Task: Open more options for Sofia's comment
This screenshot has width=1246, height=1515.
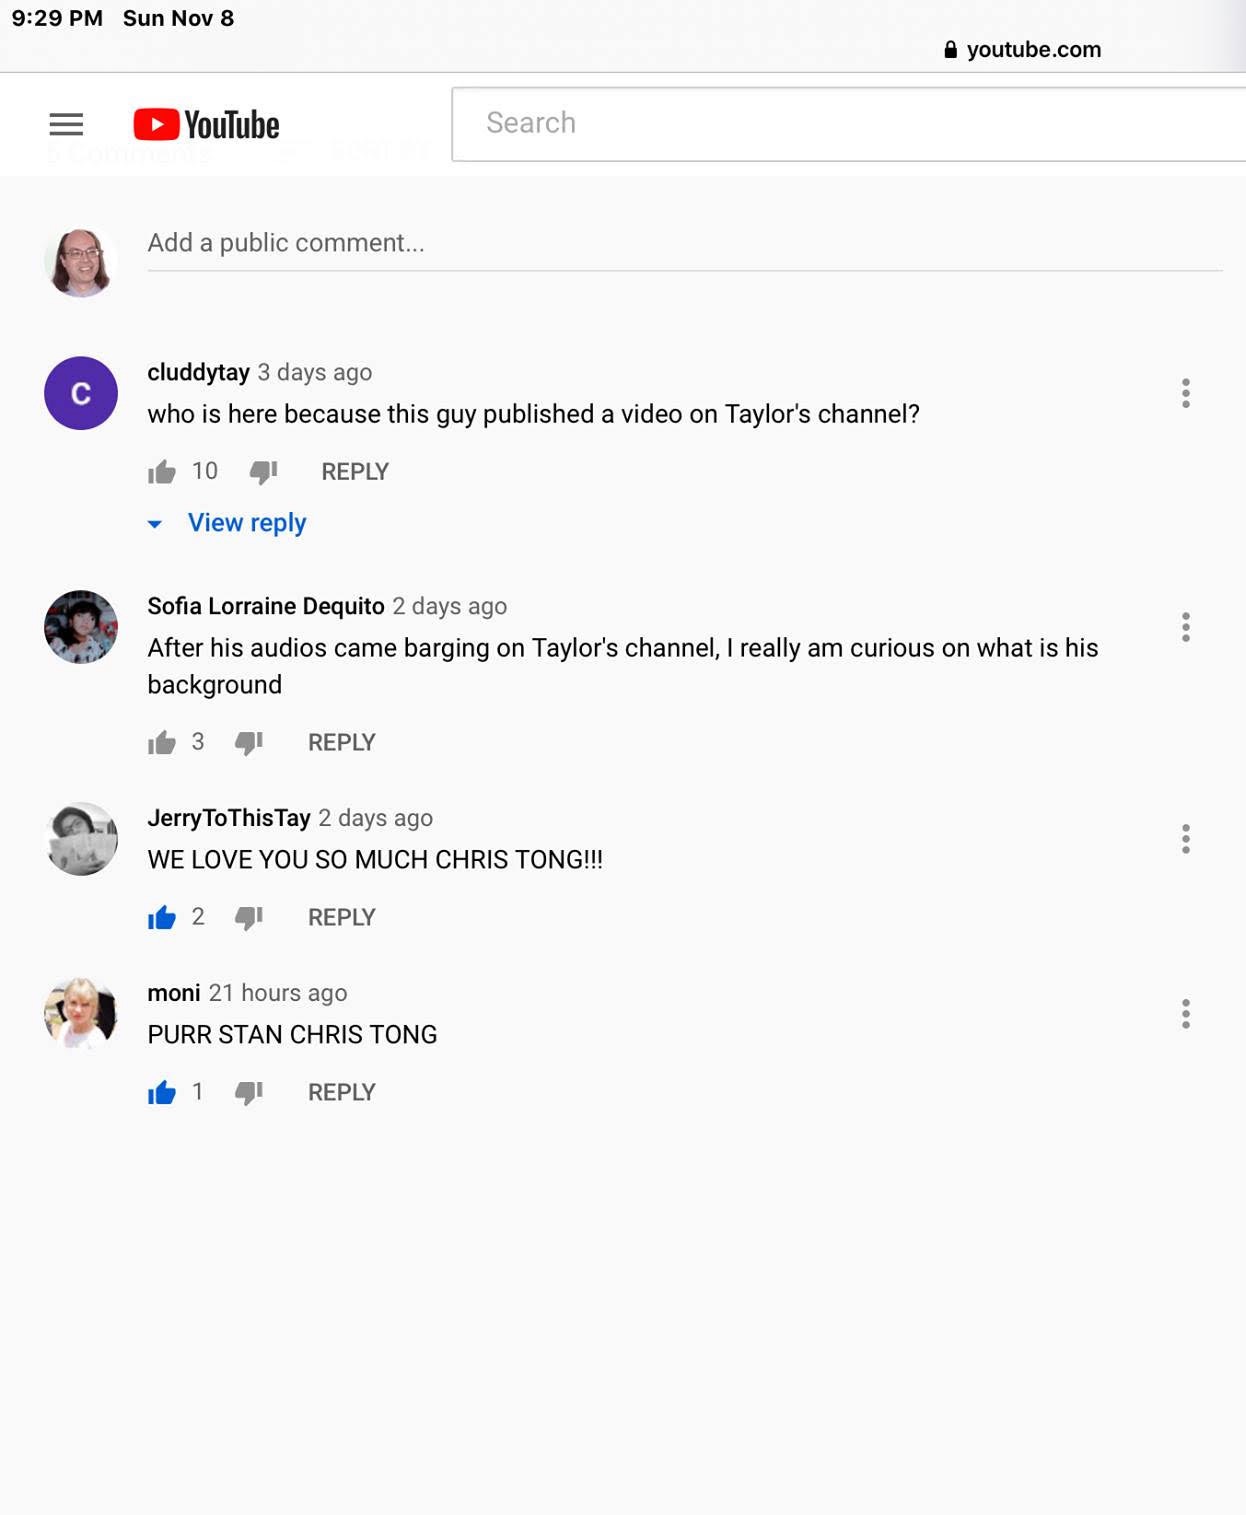Action: (x=1185, y=627)
